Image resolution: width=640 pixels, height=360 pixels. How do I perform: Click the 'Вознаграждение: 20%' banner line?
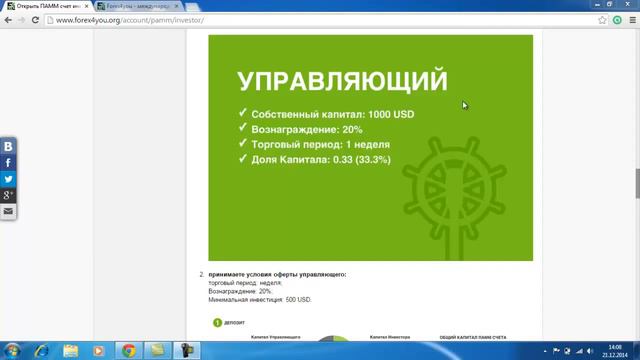307,129
